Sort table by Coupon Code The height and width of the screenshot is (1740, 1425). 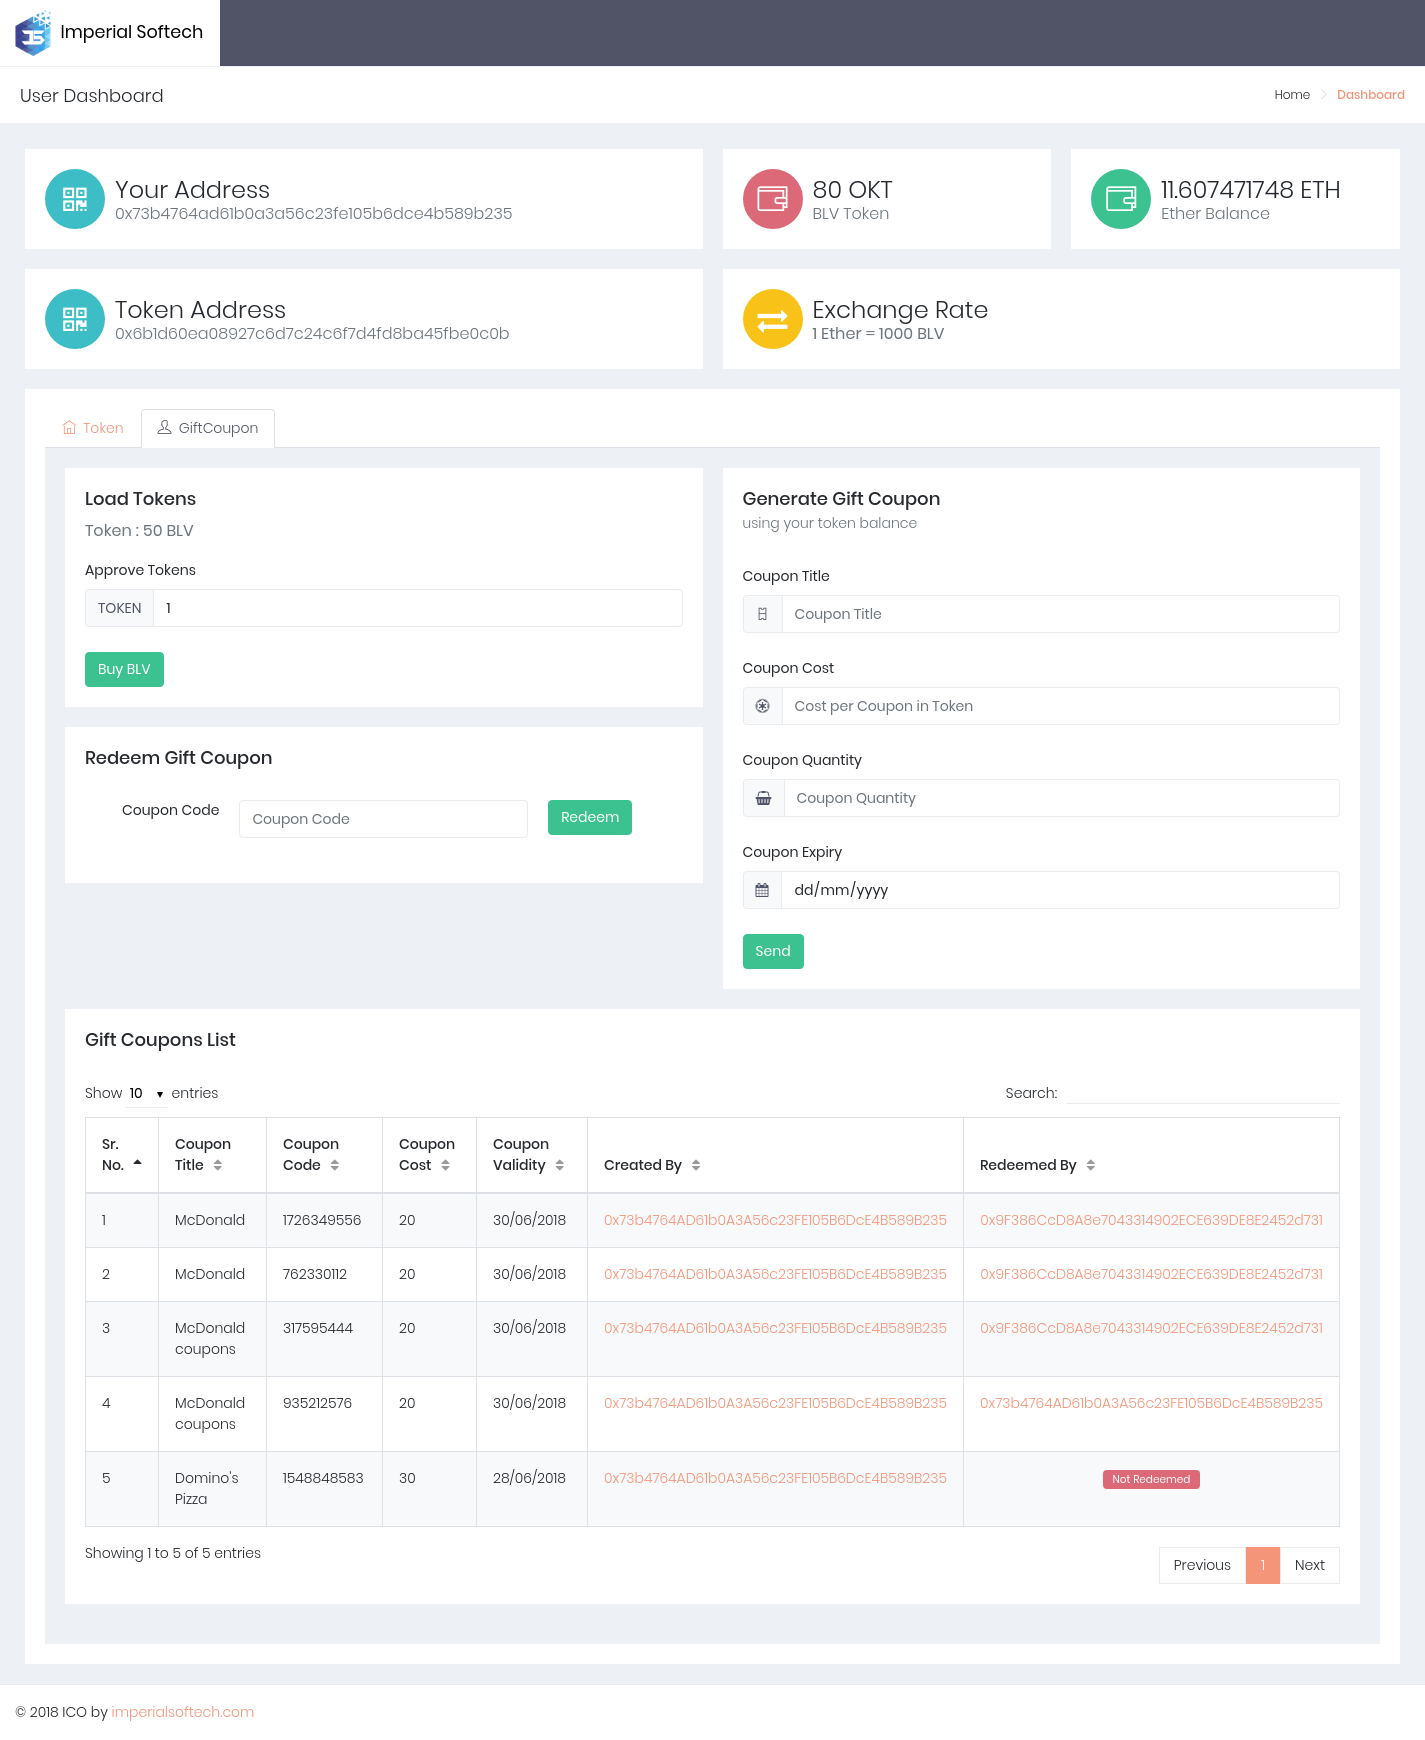335,1165
